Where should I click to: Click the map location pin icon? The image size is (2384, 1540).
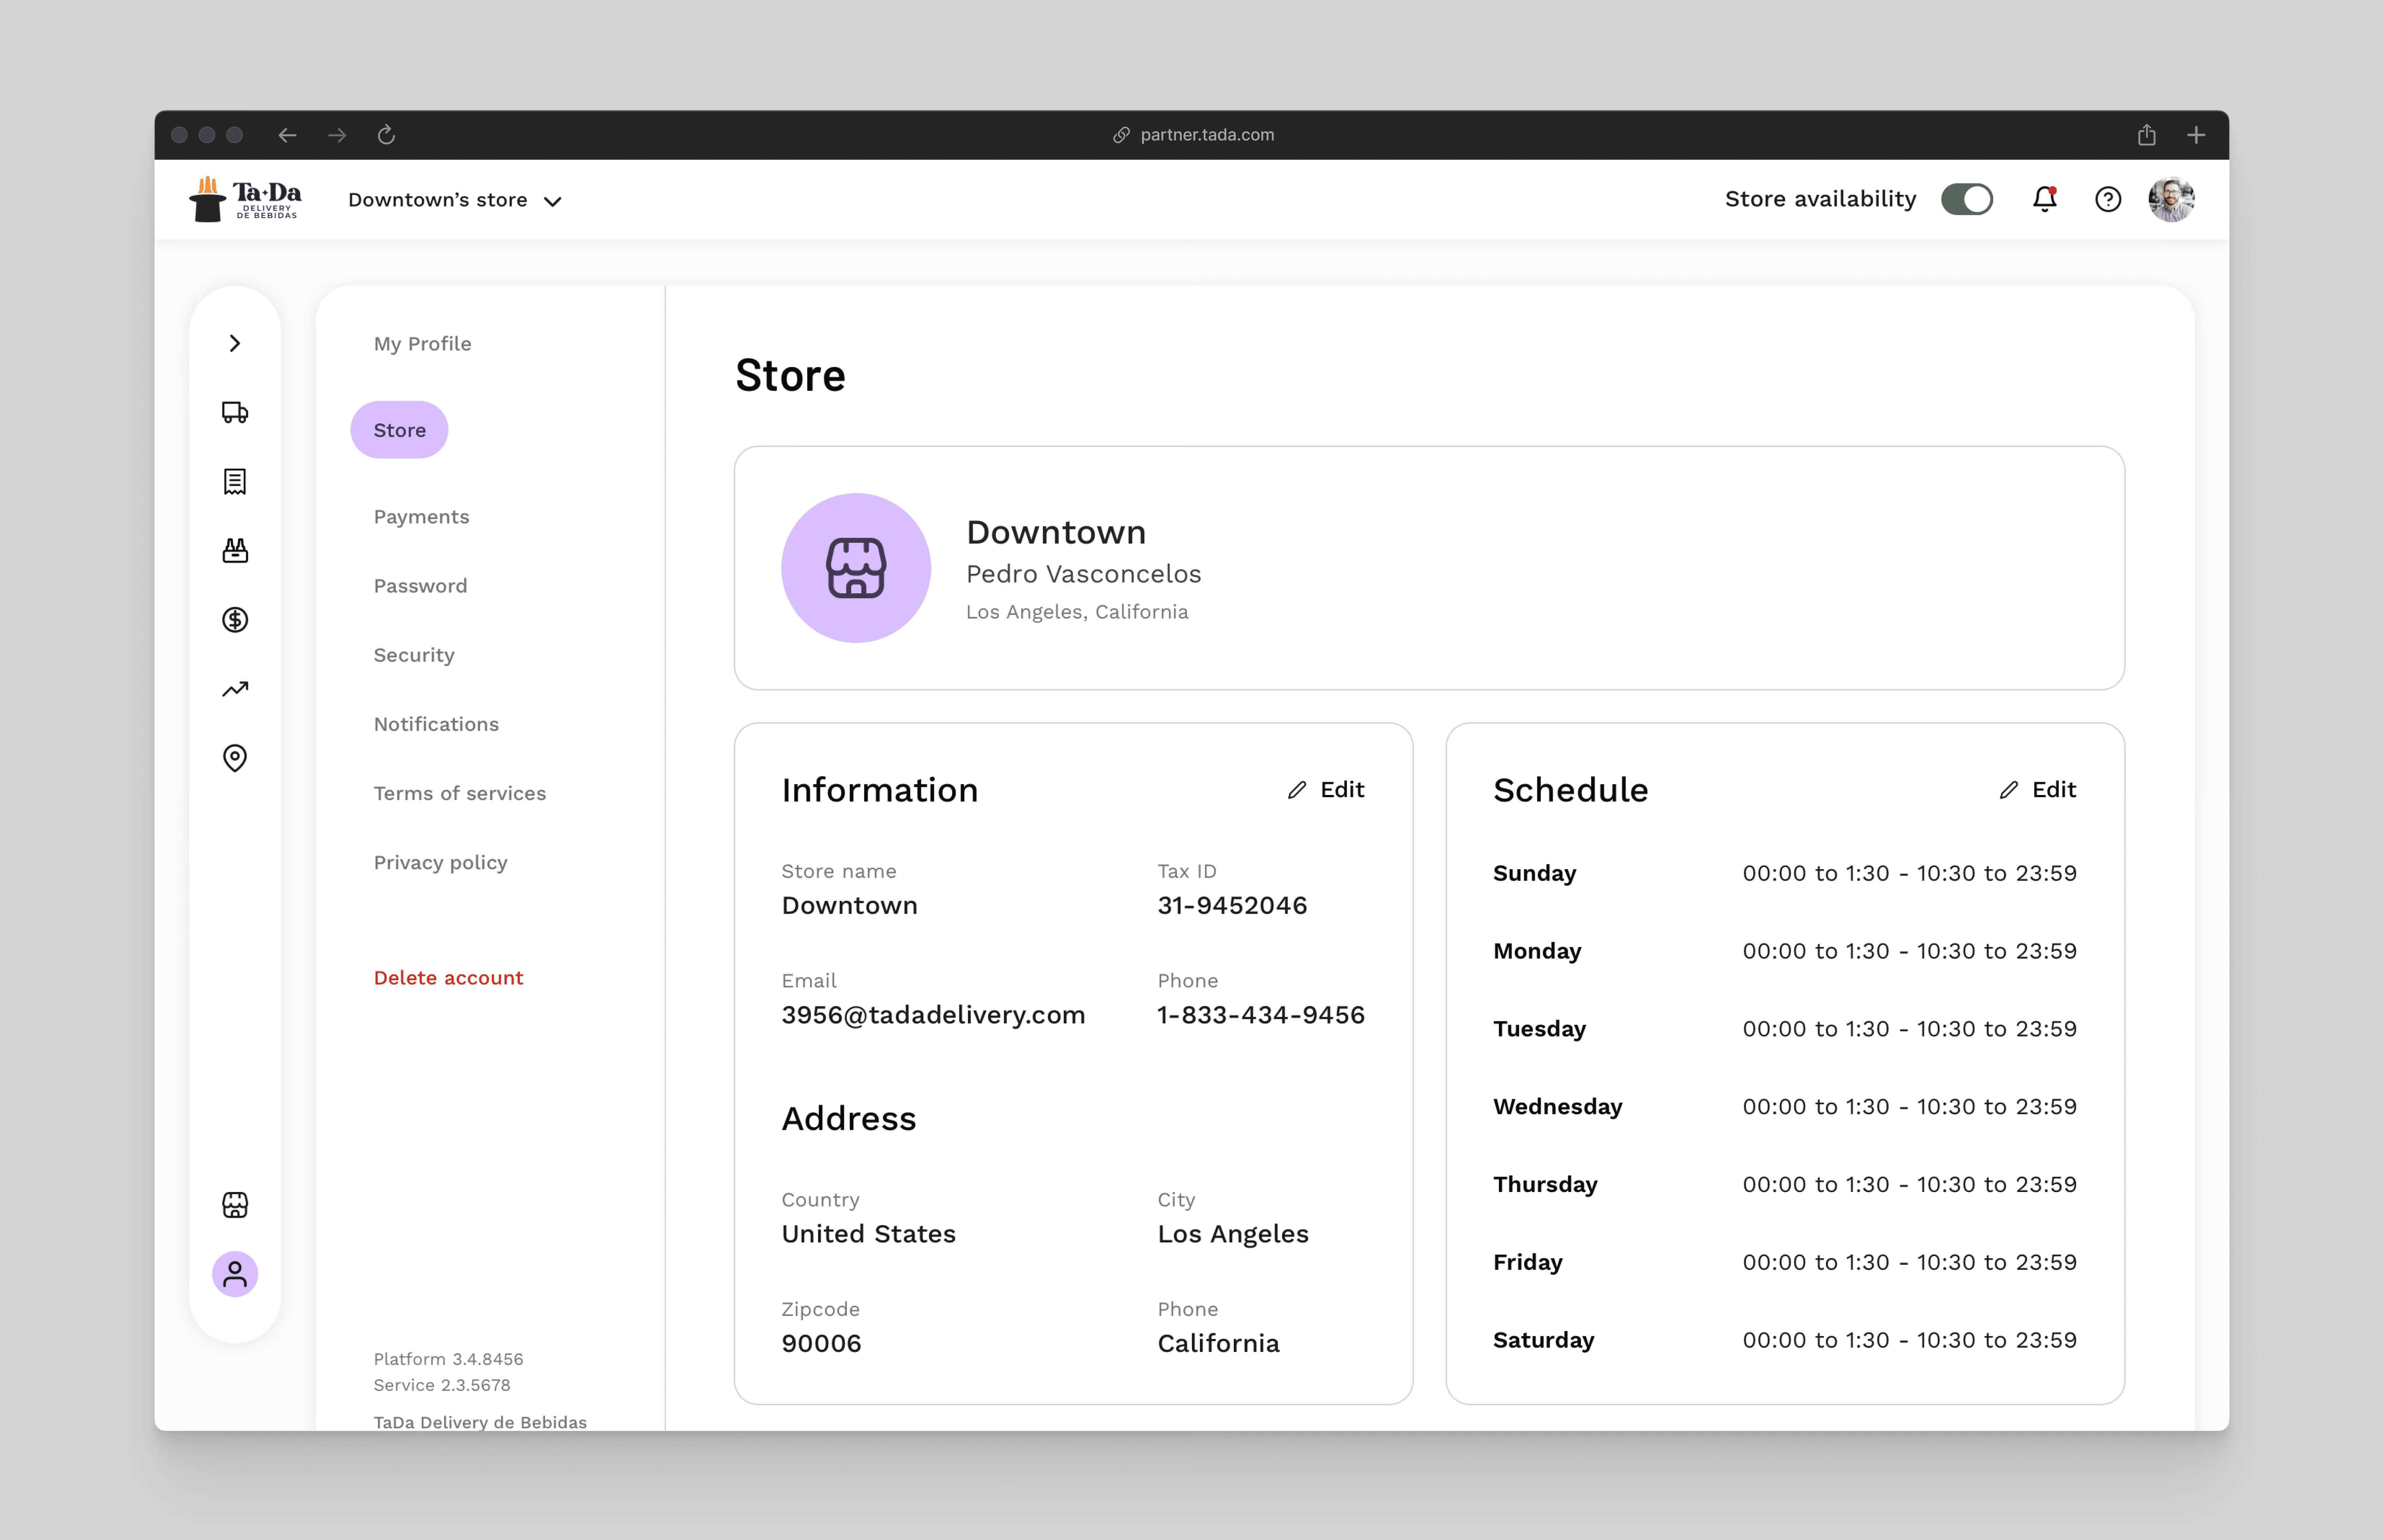coord(235,758)
